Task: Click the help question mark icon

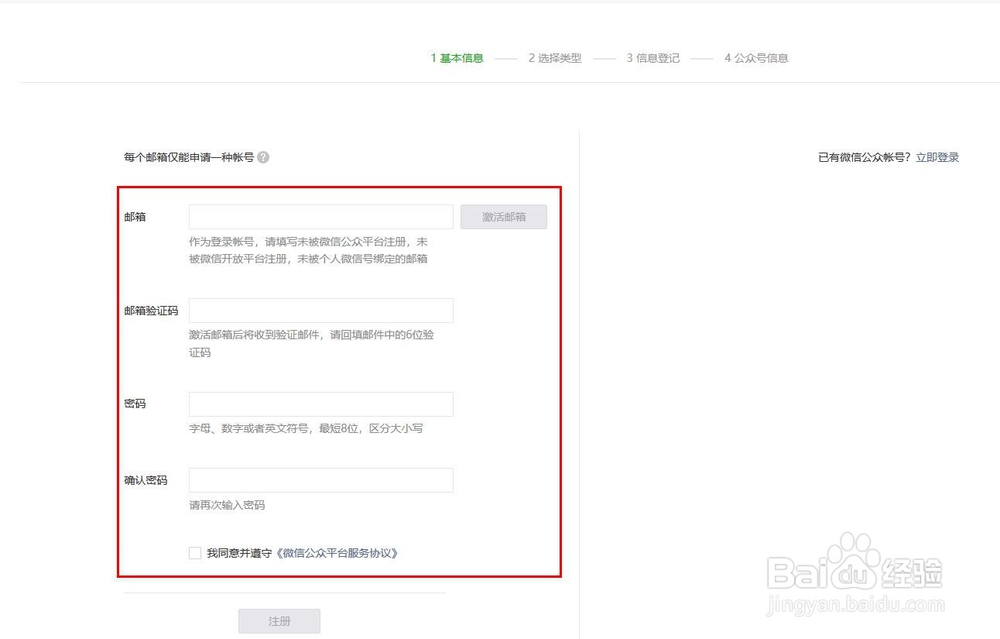Action: pyautogui.click(x=263, y=158)
